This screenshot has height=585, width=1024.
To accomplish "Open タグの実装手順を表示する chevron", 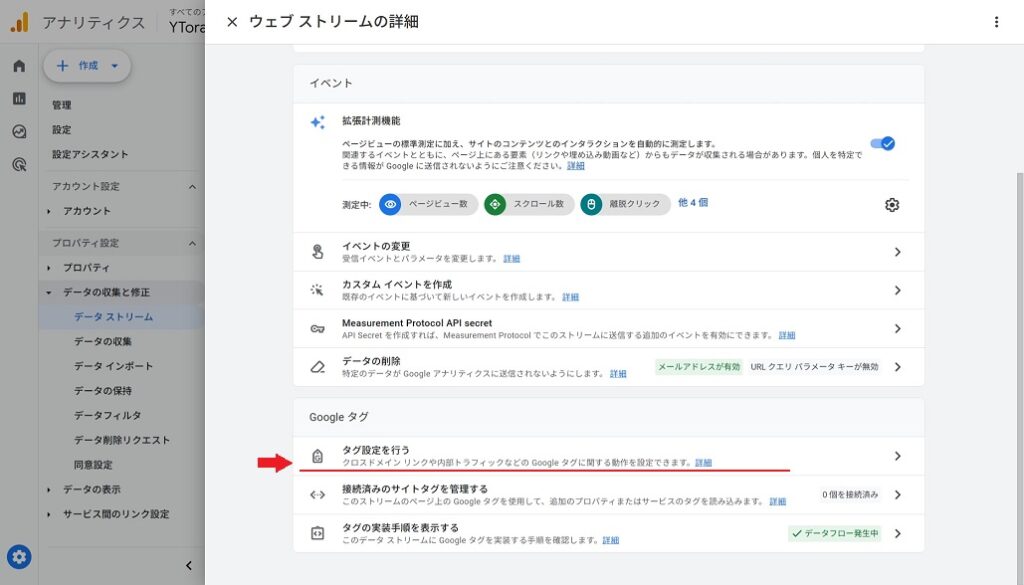I will click(897, 533).
